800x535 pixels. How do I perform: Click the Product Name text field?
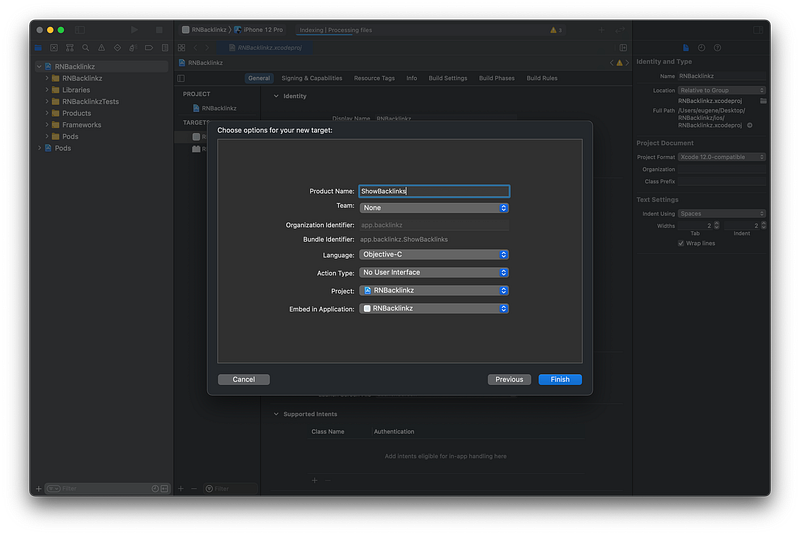[x=434, y=191]
